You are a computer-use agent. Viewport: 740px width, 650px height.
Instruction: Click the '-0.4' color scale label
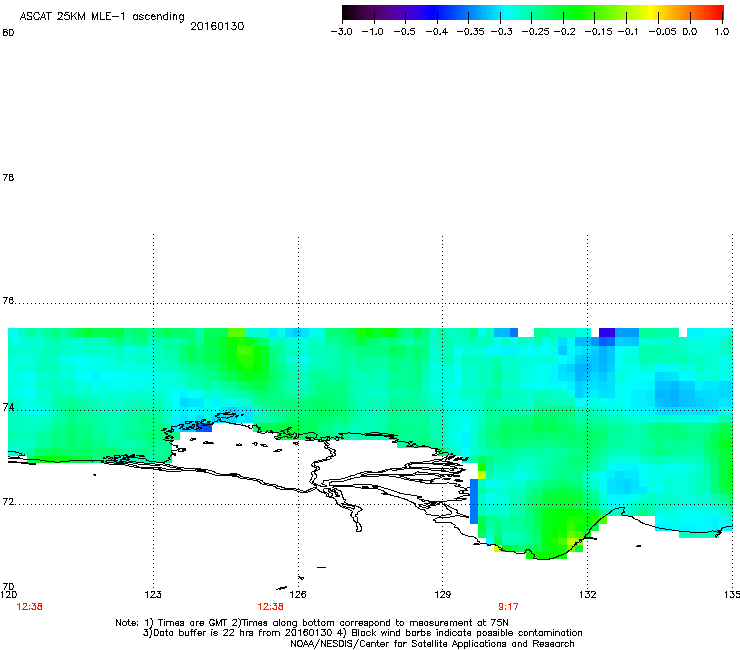click(437, 32)
